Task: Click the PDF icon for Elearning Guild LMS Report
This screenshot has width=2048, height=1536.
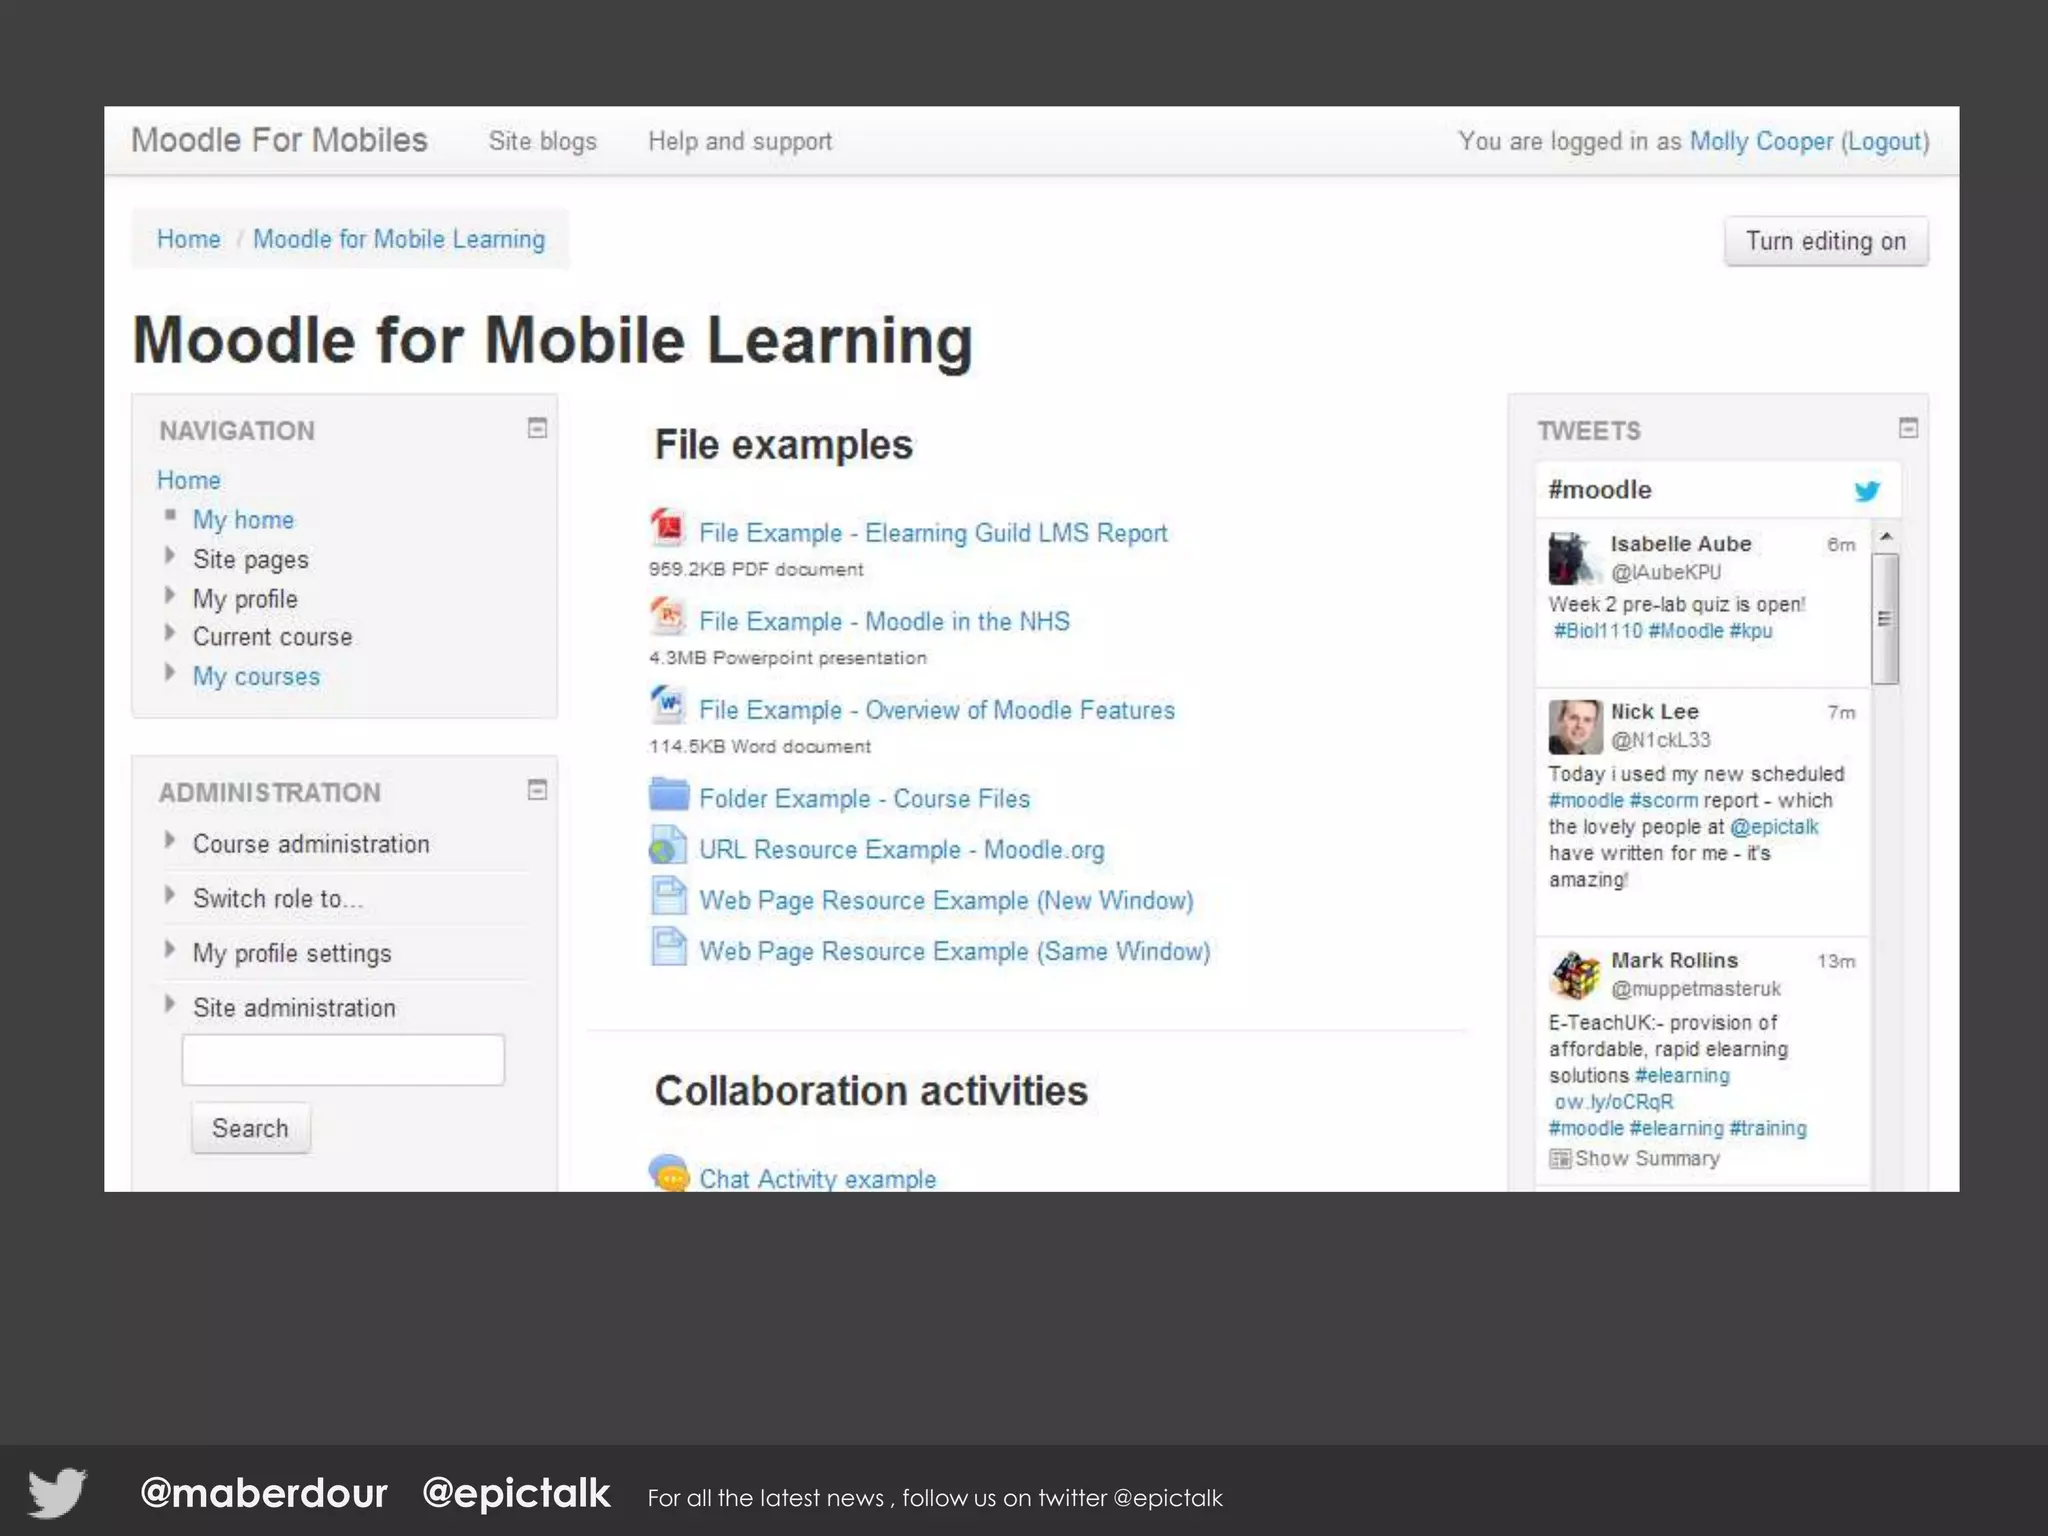Action: [x=667, y=527]
